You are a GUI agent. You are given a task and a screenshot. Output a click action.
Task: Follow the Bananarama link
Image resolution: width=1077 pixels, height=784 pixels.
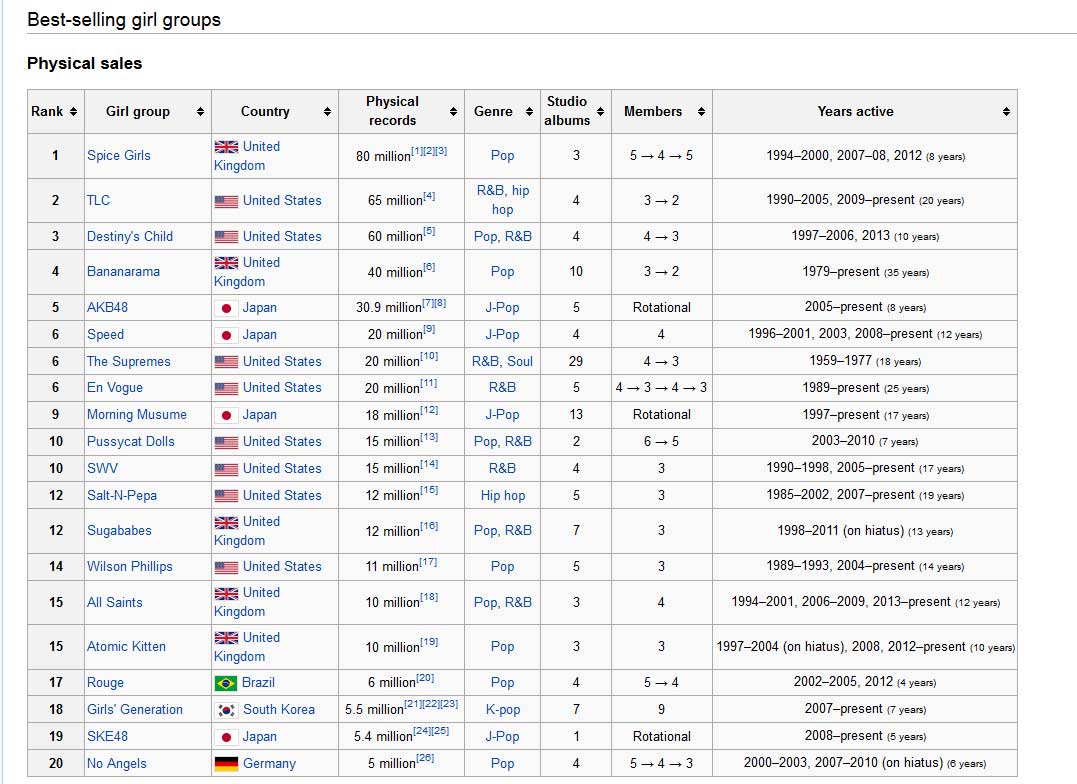click(123, 271)
